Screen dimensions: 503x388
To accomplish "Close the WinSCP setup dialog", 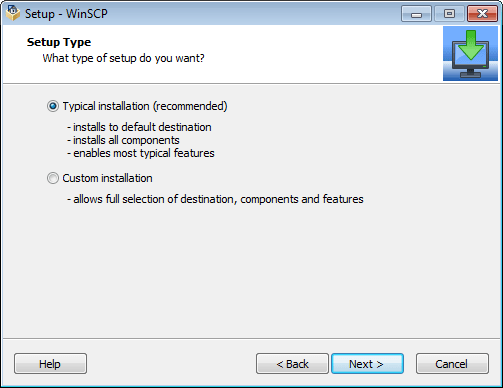I will 482,14.
